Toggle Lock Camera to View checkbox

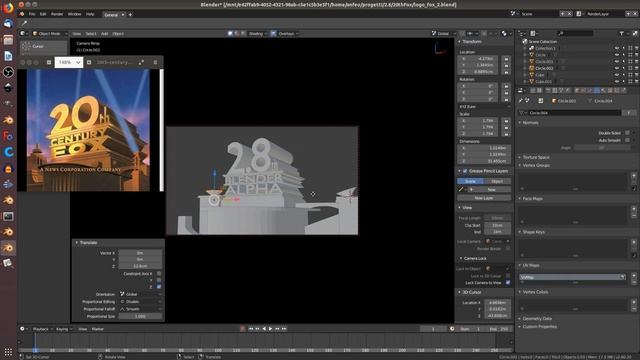[x=508, y=282]
